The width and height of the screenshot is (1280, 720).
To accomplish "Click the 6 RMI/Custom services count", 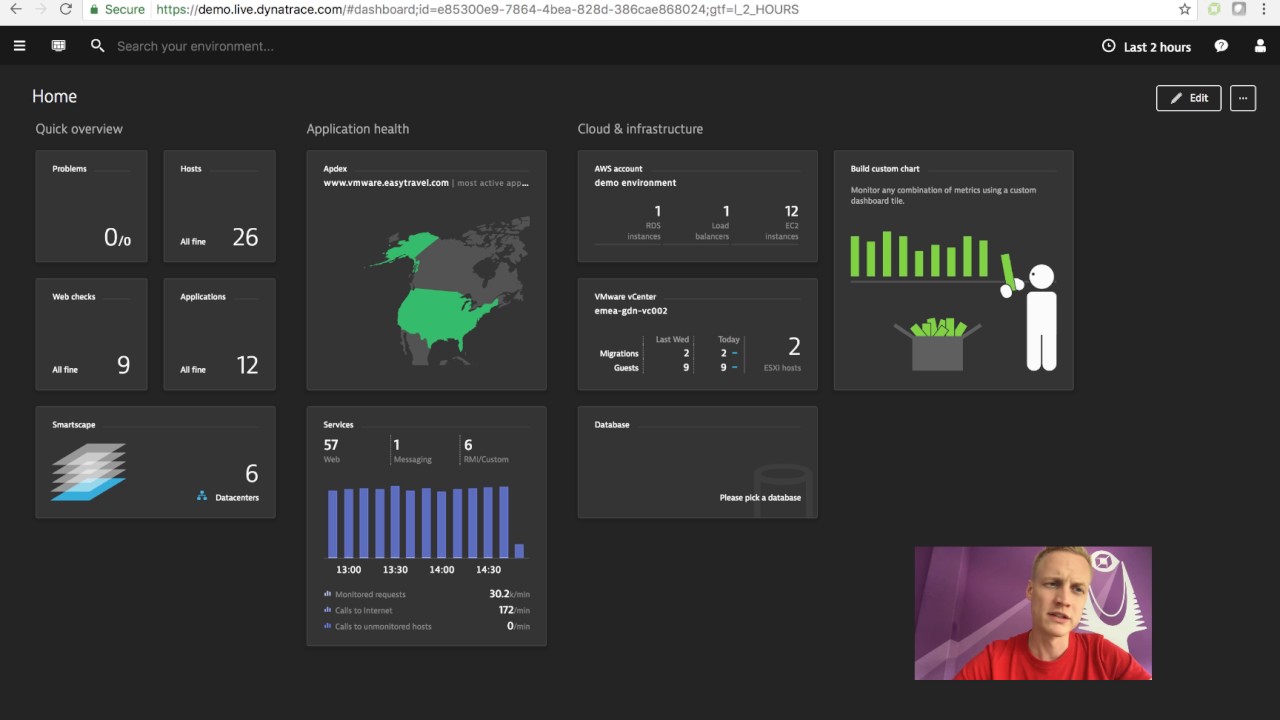I will [x=468, y=445].
